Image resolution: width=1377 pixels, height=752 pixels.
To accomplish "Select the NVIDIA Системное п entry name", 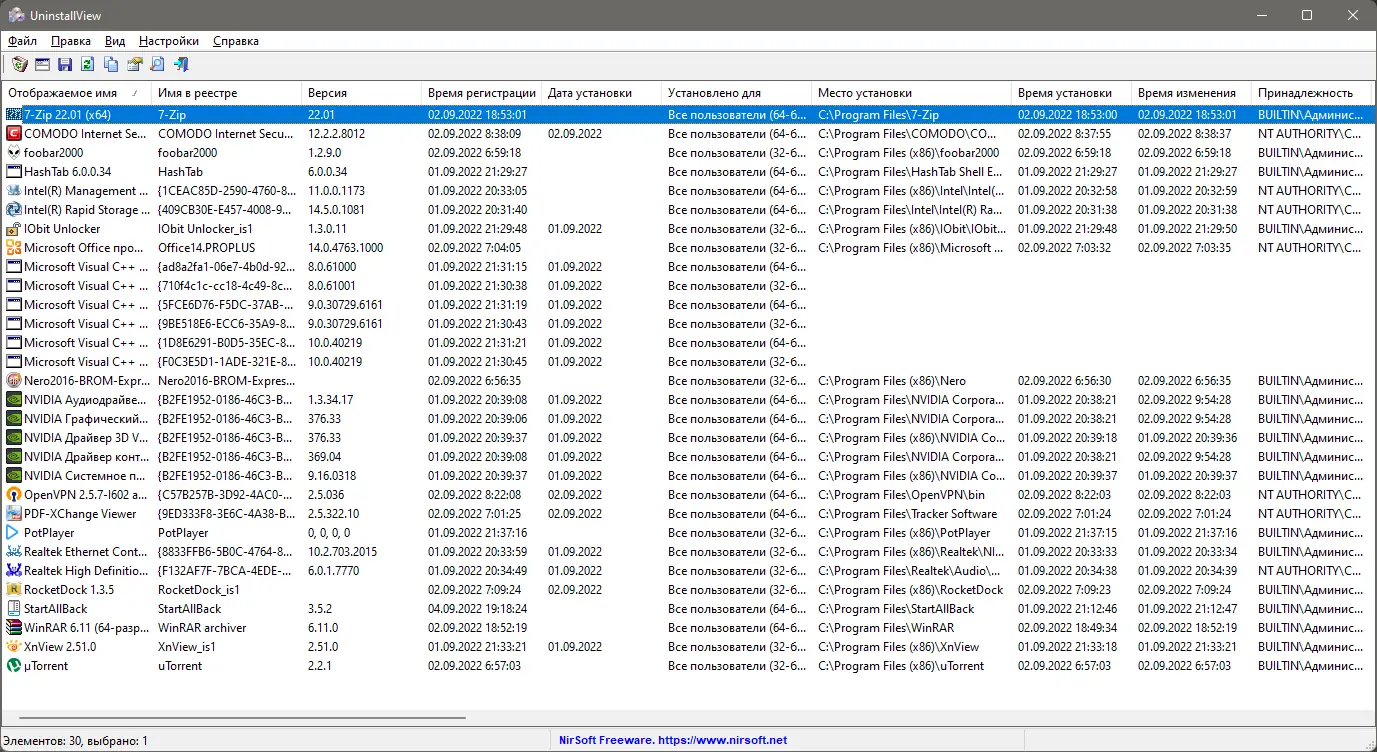I will tap(86, 476).
